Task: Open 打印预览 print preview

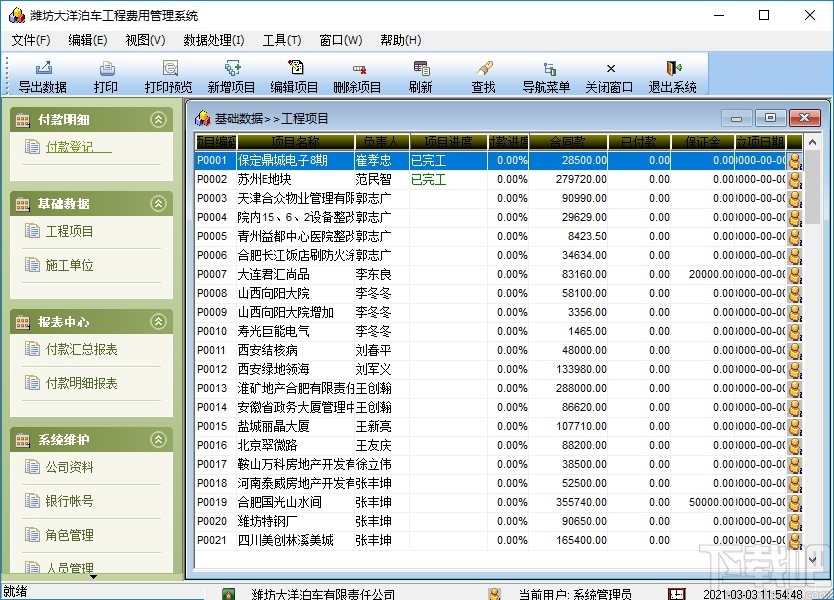Action: coord(168,75)
